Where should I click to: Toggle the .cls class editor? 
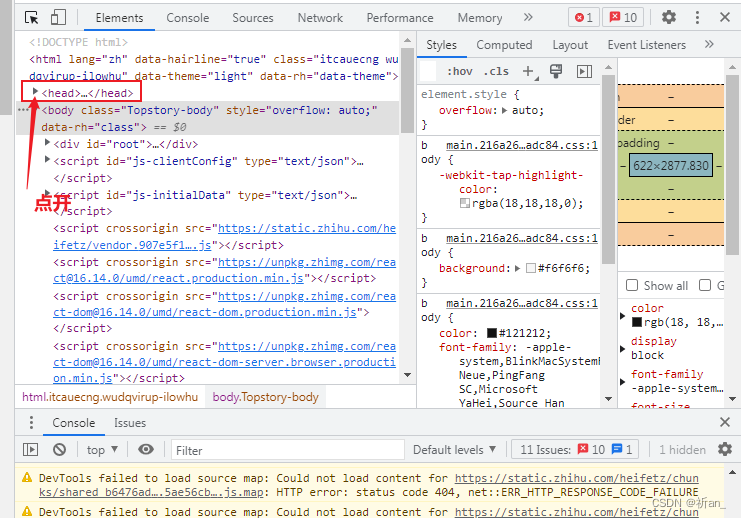coord(496,71)
